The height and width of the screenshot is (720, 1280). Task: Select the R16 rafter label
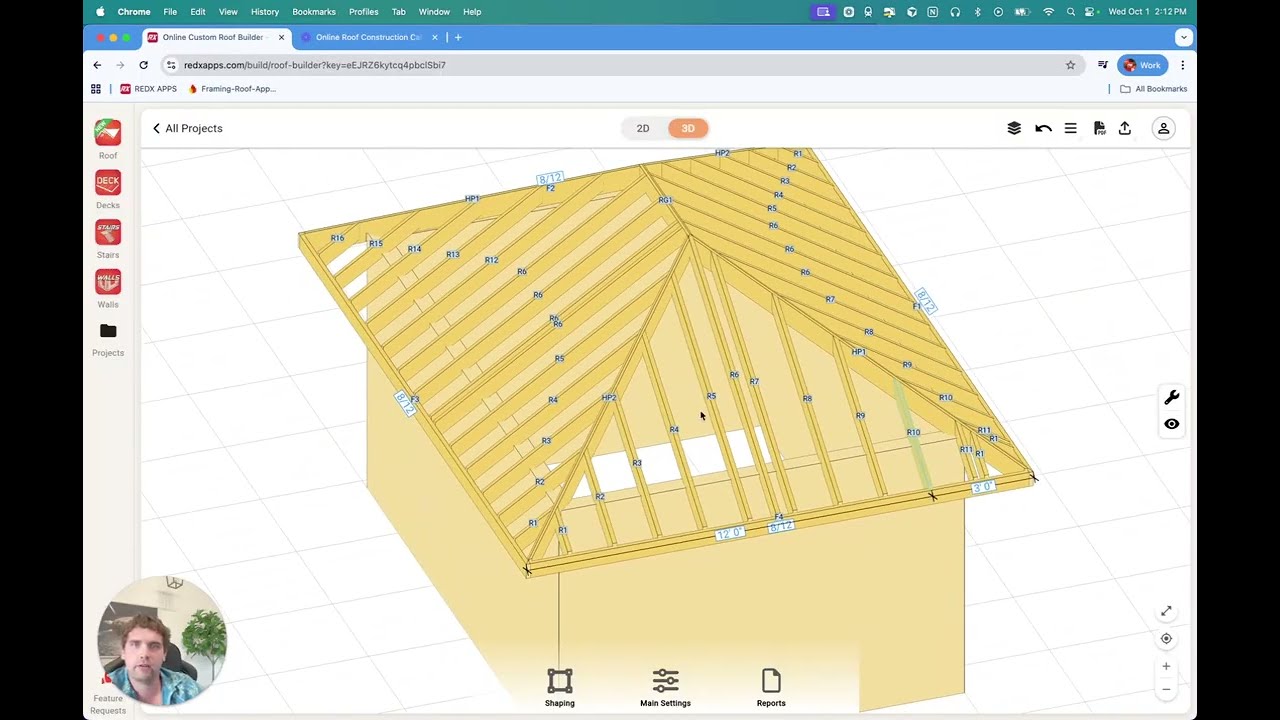coord(337,238)
